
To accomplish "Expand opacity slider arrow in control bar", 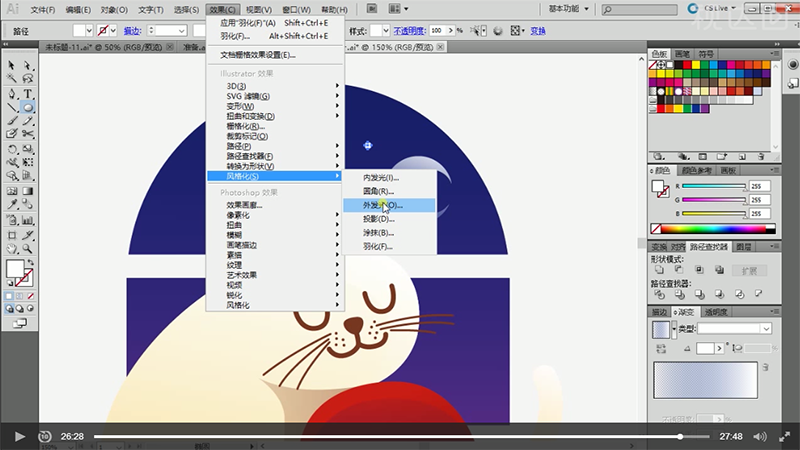I will pos(451,31).
